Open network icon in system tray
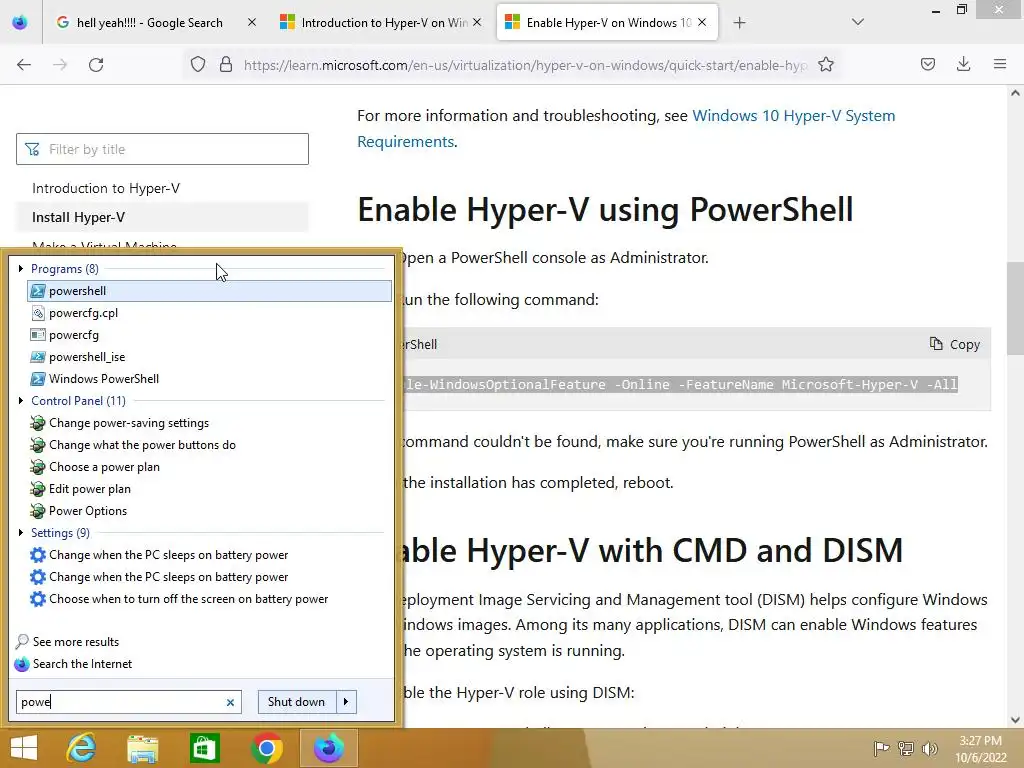1024x768 pixels. click(x=905, y=748)
